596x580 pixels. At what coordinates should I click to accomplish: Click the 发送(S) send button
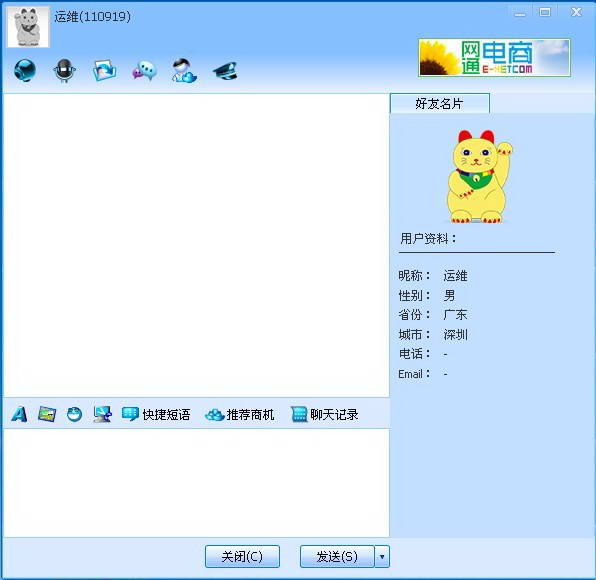[337, 556]
